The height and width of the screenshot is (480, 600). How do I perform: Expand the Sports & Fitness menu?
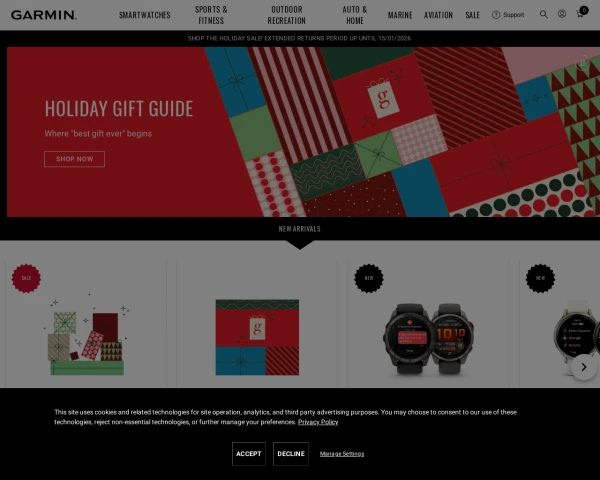[211, 15]
